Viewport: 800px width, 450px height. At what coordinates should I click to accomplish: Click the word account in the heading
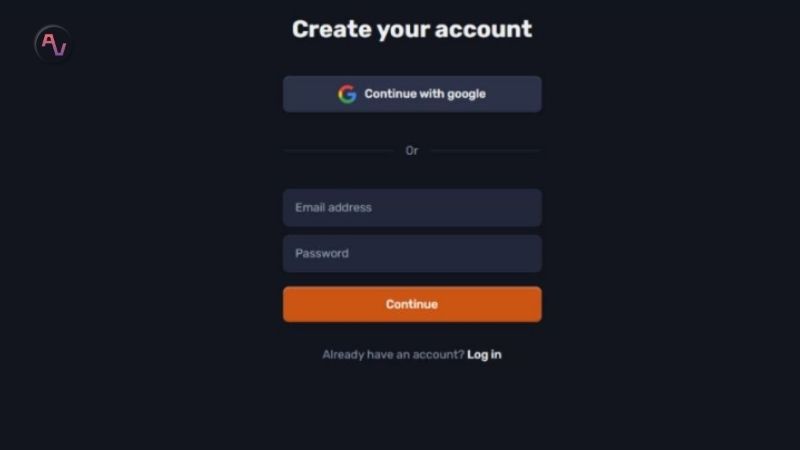coord(484,29)
